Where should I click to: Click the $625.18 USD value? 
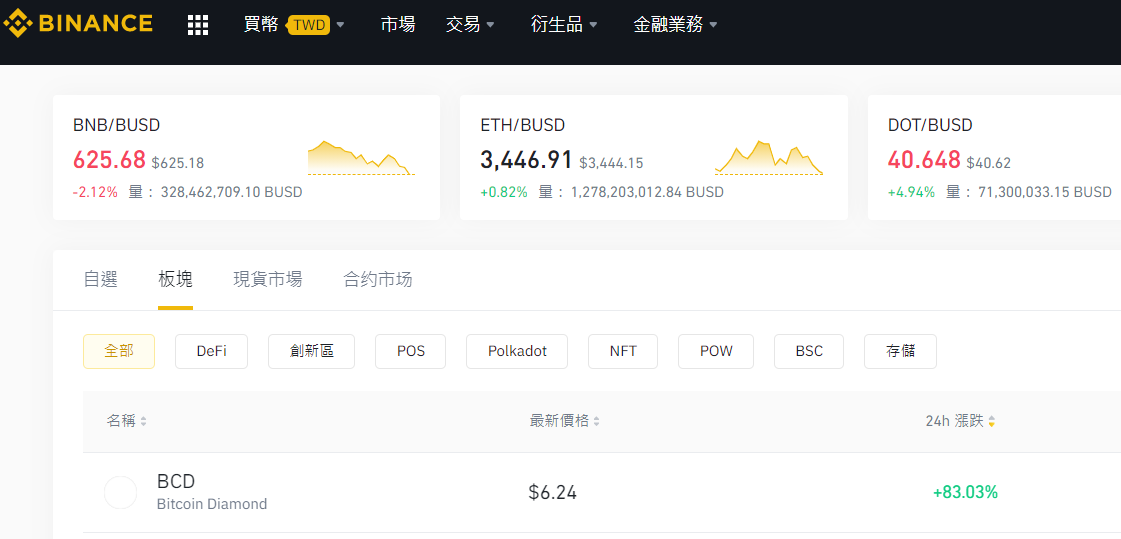(178, 163)
